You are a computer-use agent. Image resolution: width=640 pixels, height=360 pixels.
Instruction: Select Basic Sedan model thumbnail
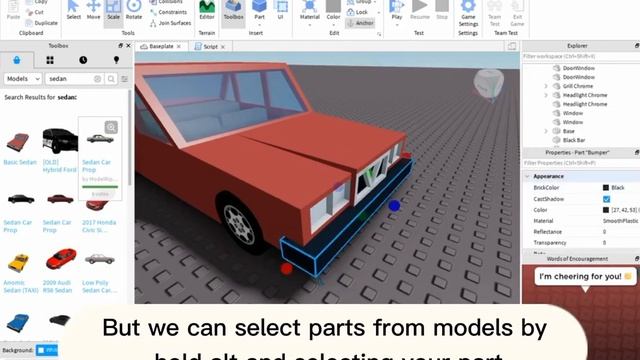coord(18,142)
